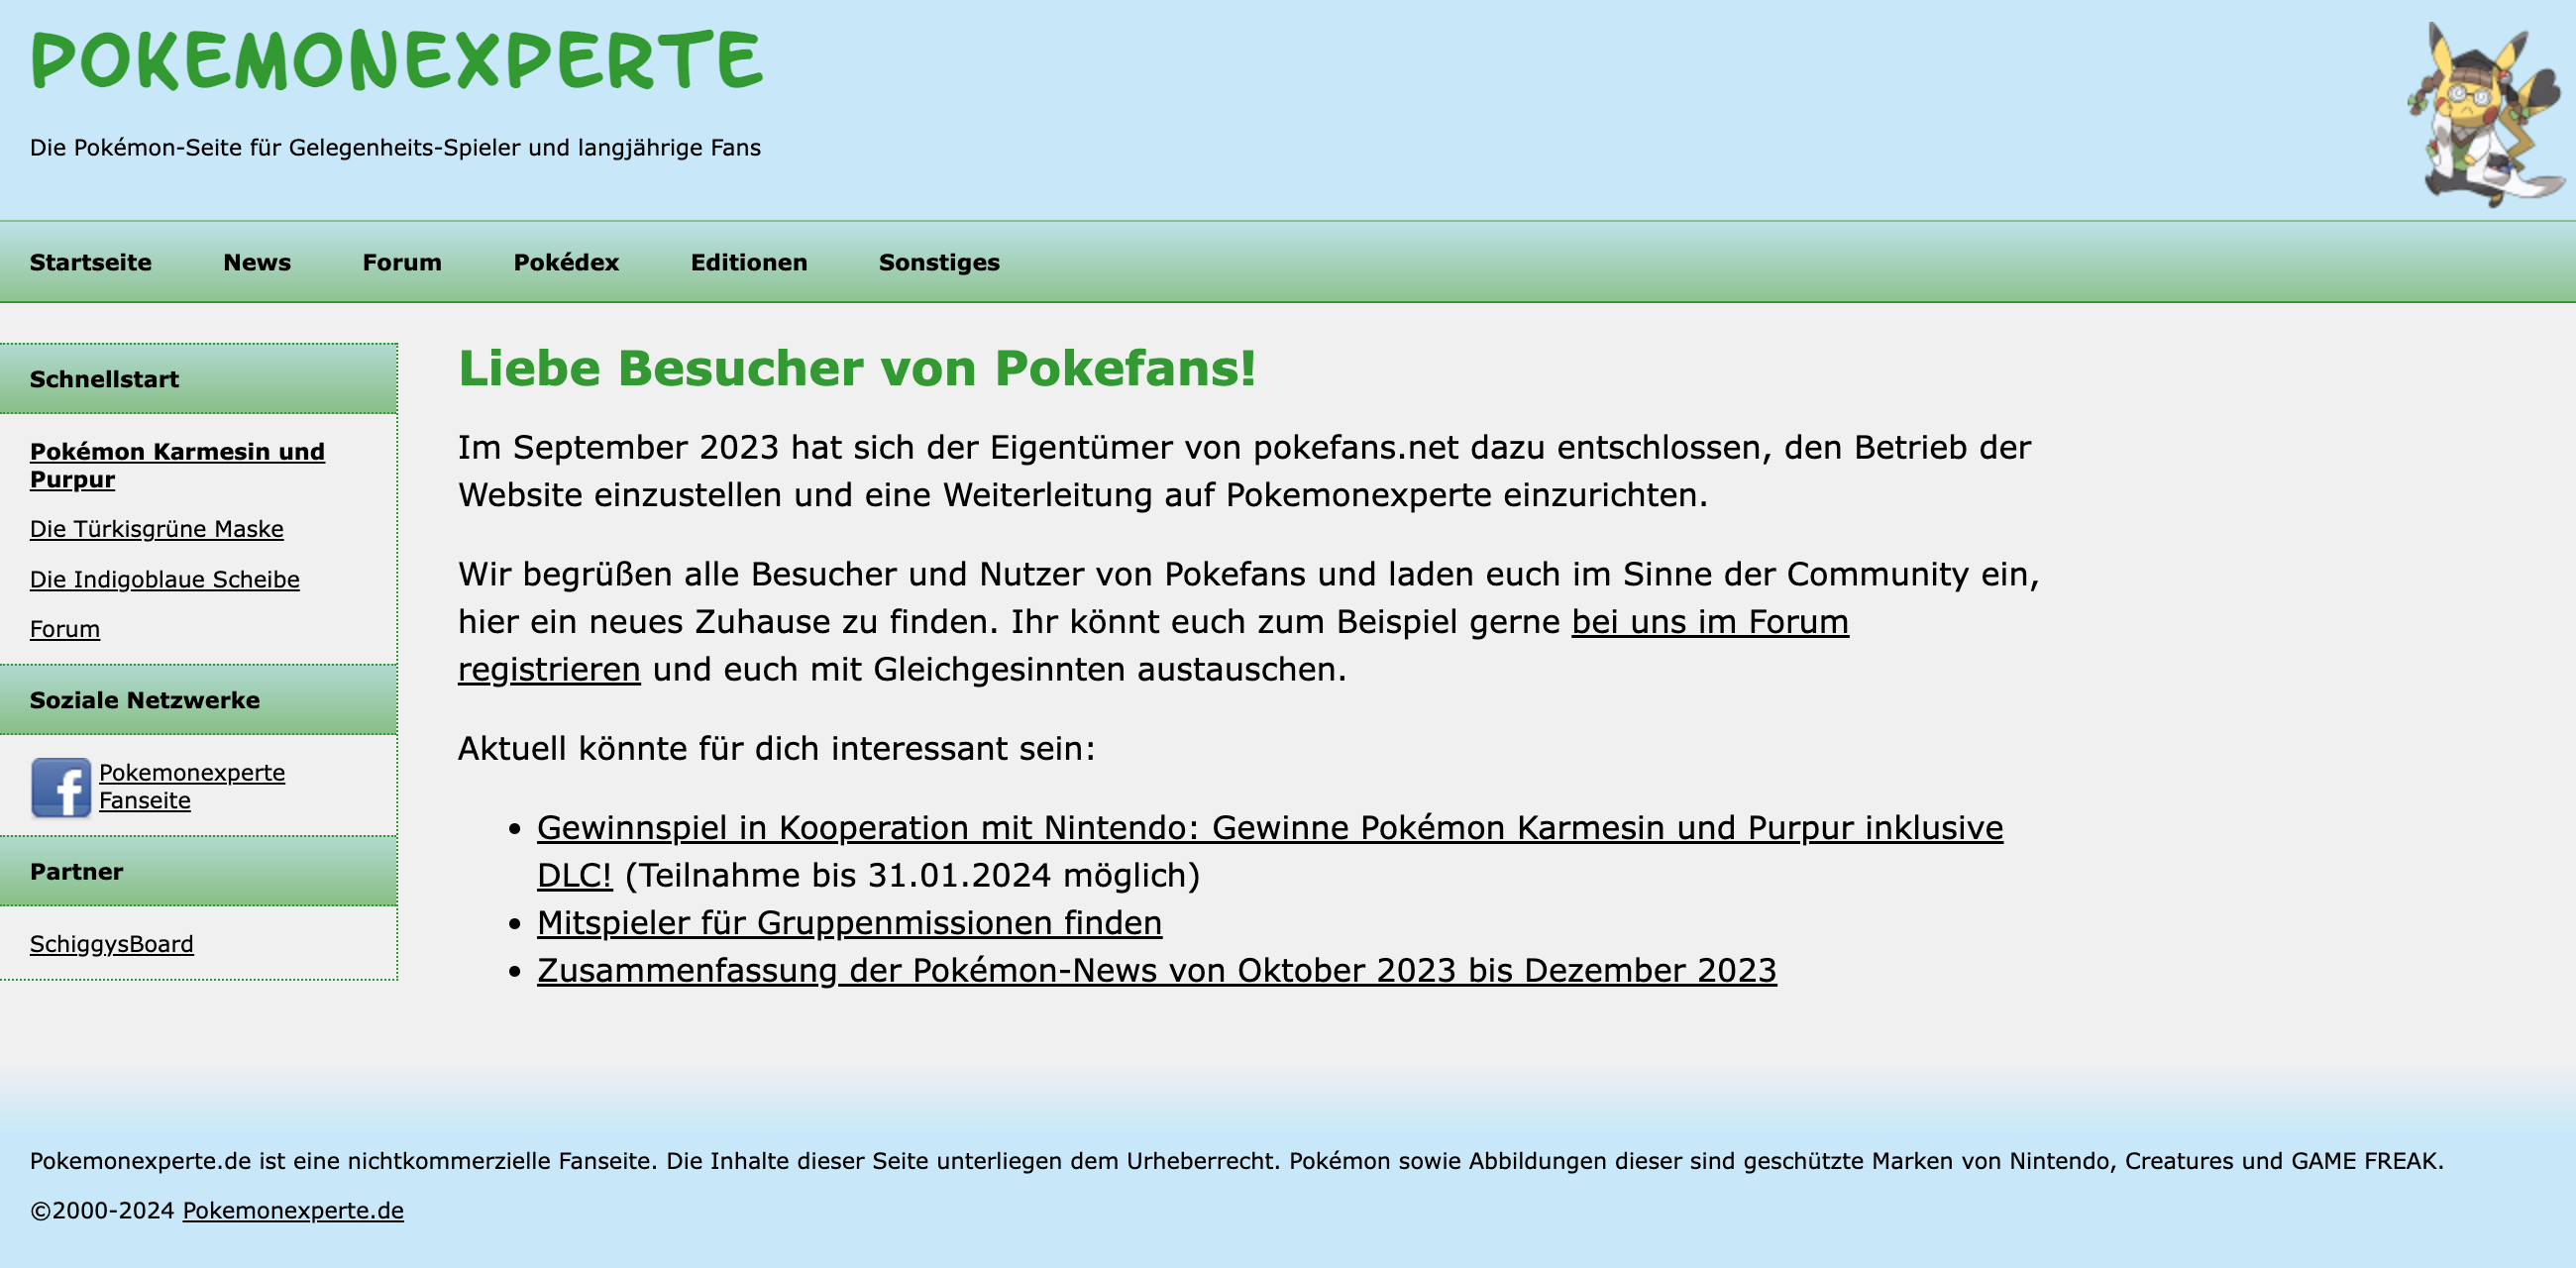This screenshot has width=2576, height=1268.
Task: Open the Editionen menu
Action: [x=749, y=262]
